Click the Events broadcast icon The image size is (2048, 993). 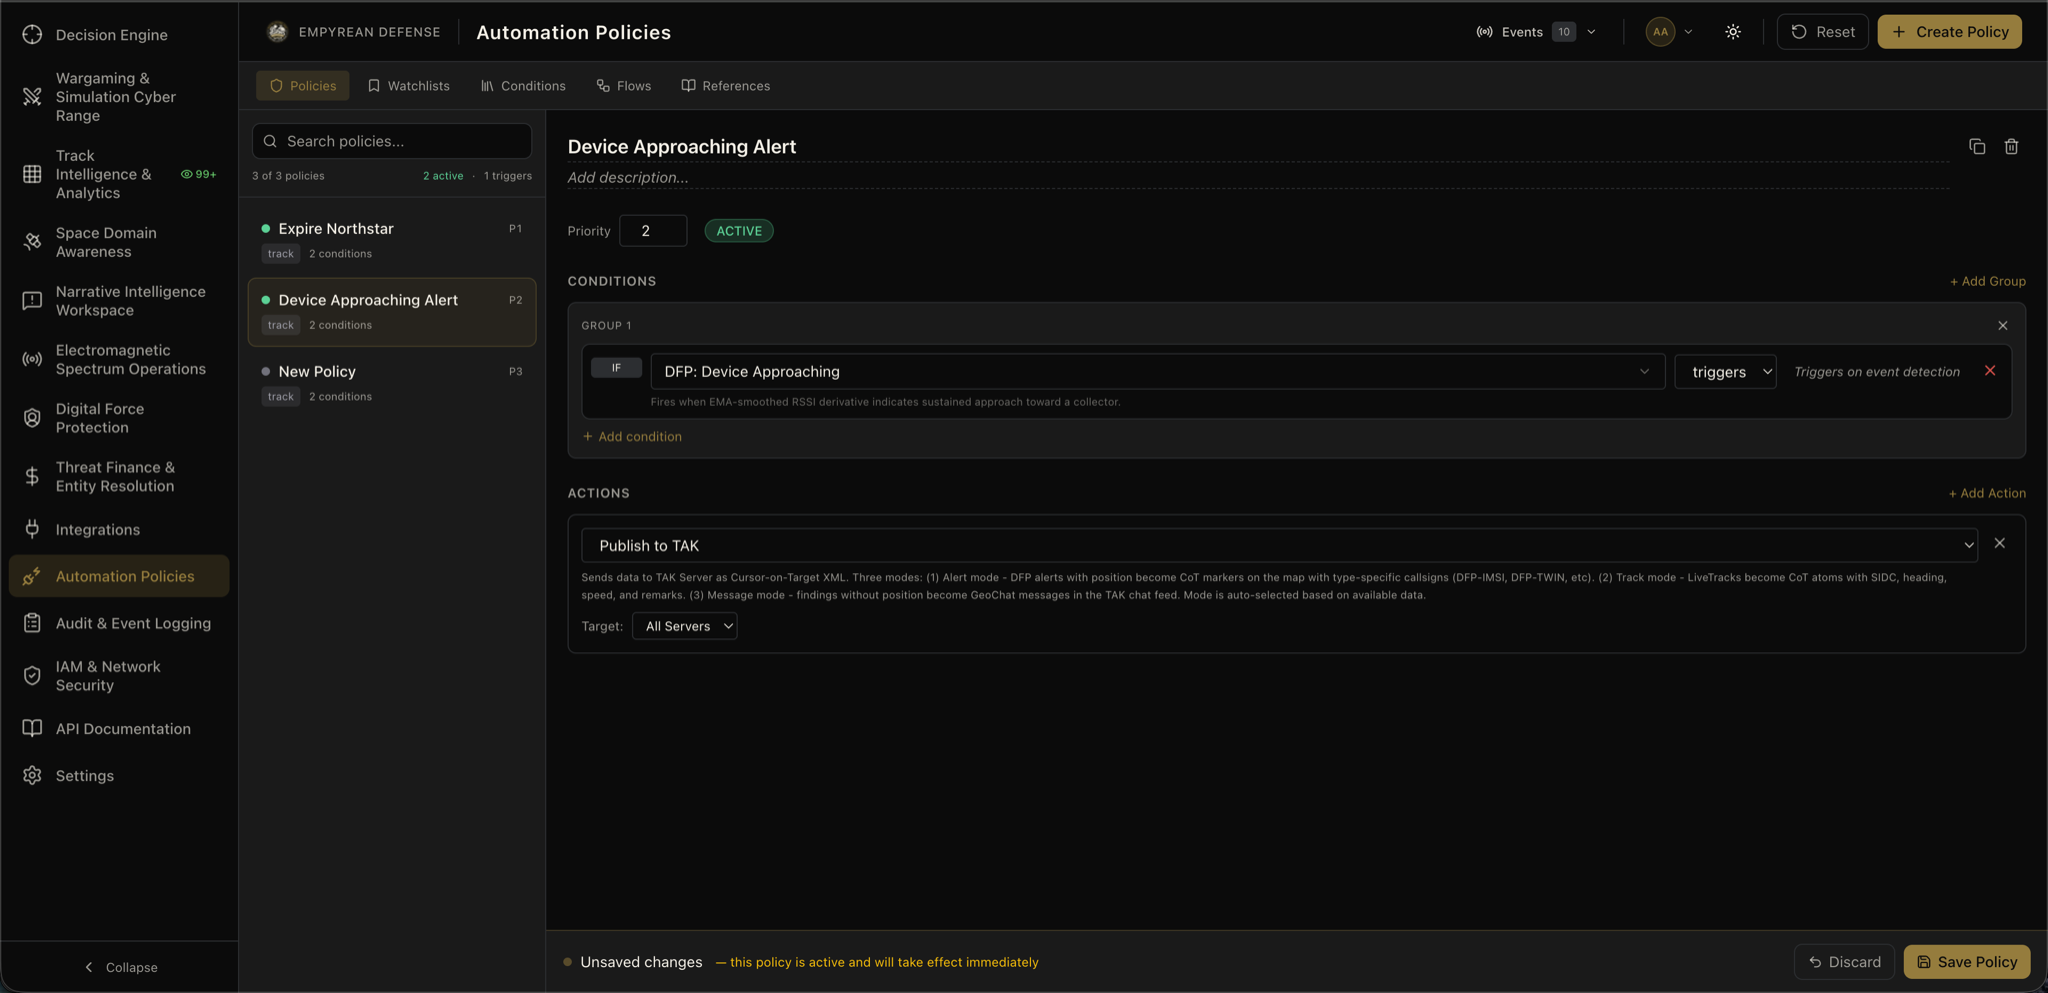click(1485, 32)
